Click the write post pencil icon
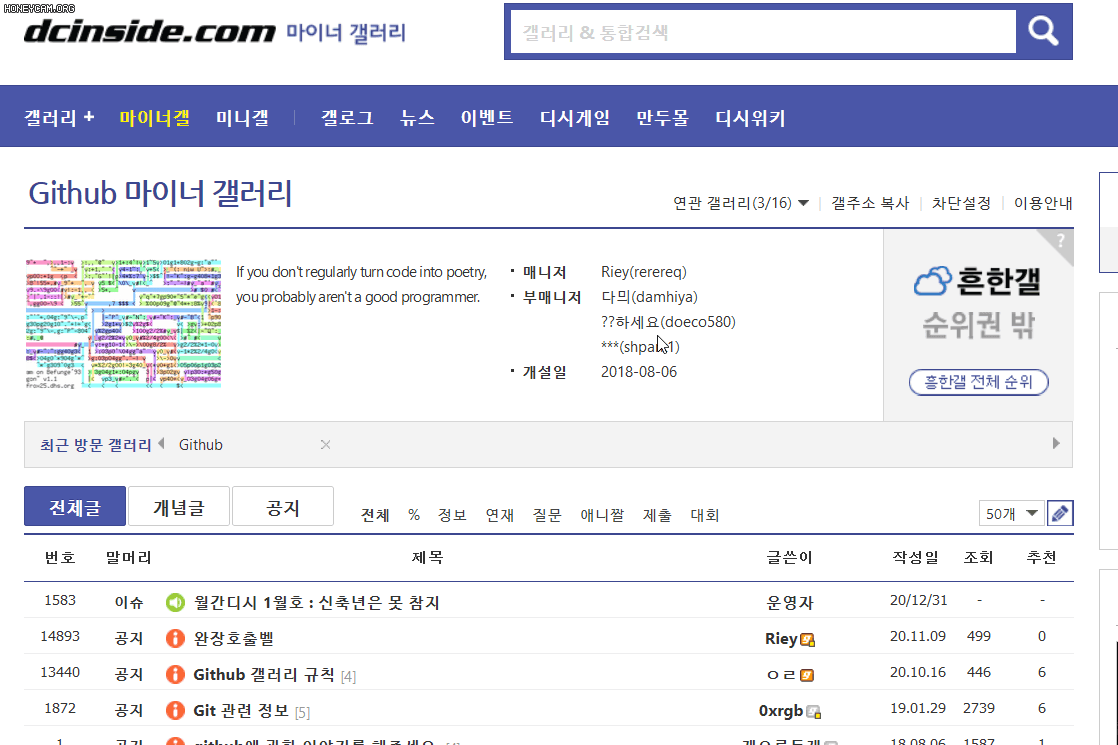This screenshot has height=745, width=1118. tap(1060, 513)
